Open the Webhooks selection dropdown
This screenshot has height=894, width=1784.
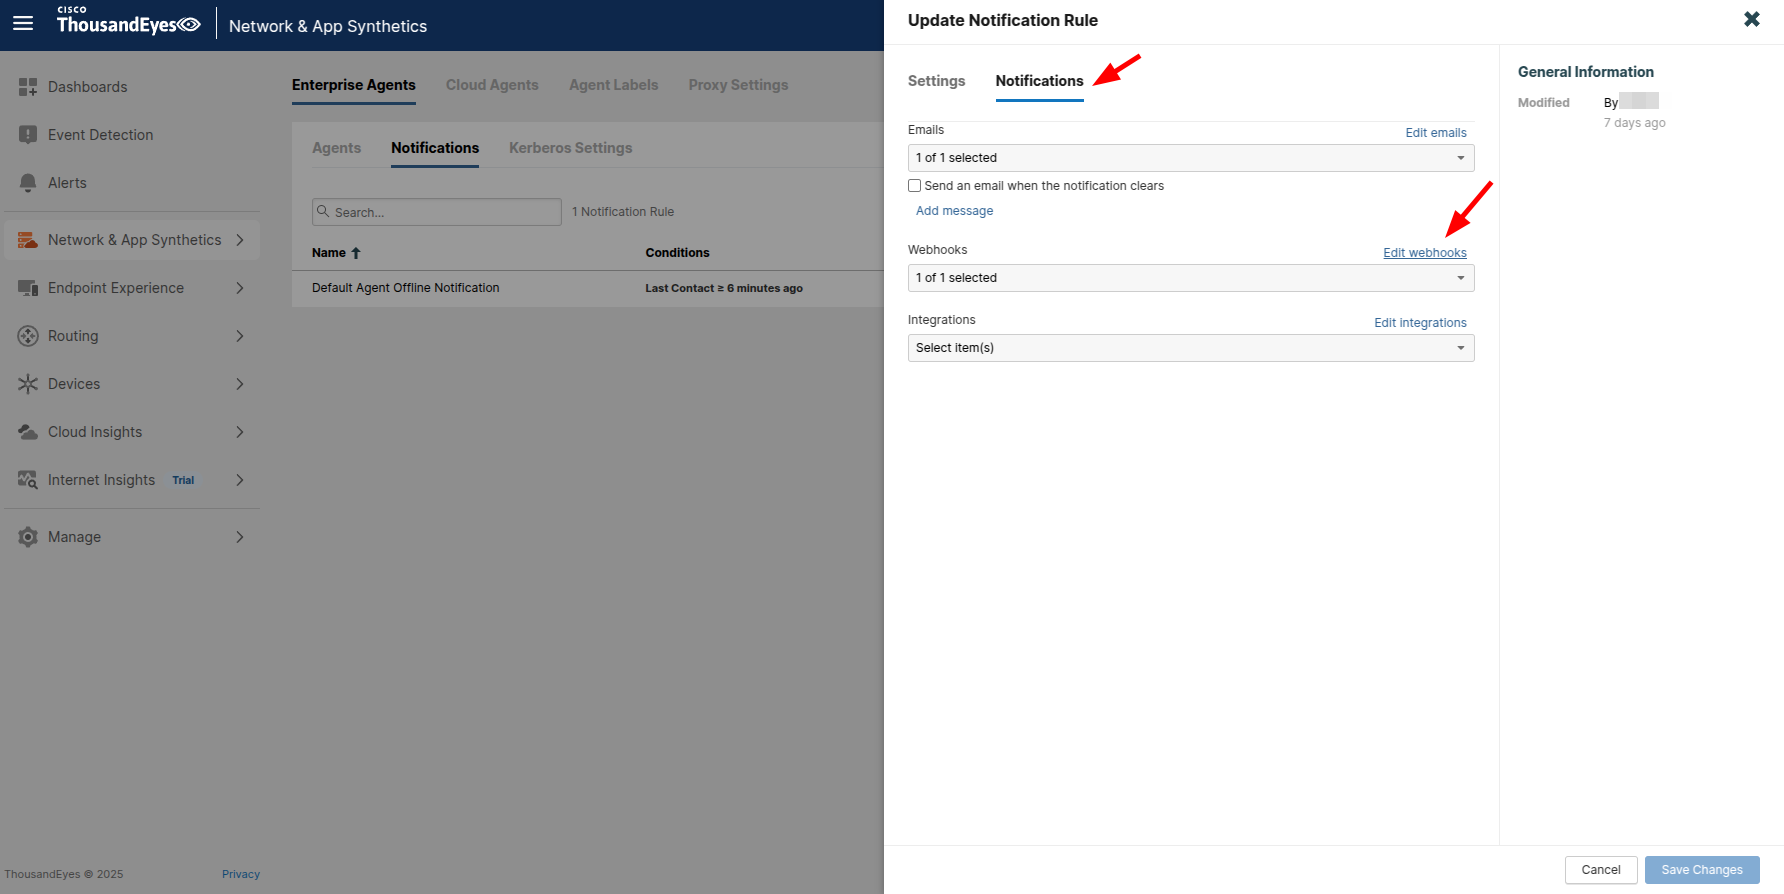click(x=1191, y=278)
